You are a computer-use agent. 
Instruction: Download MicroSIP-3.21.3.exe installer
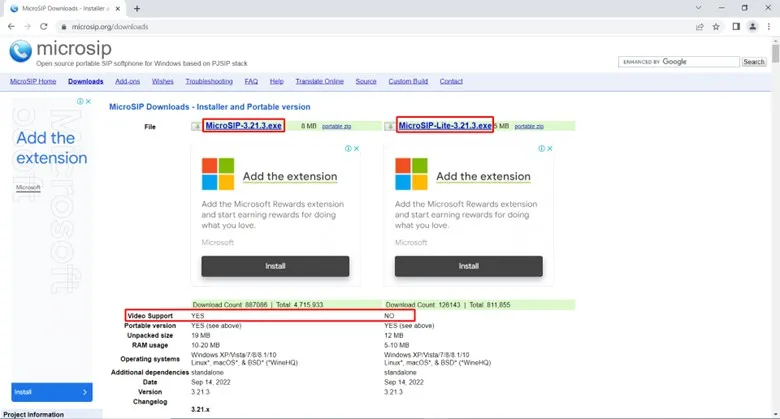pyautogui.click(x=243, y=126)
